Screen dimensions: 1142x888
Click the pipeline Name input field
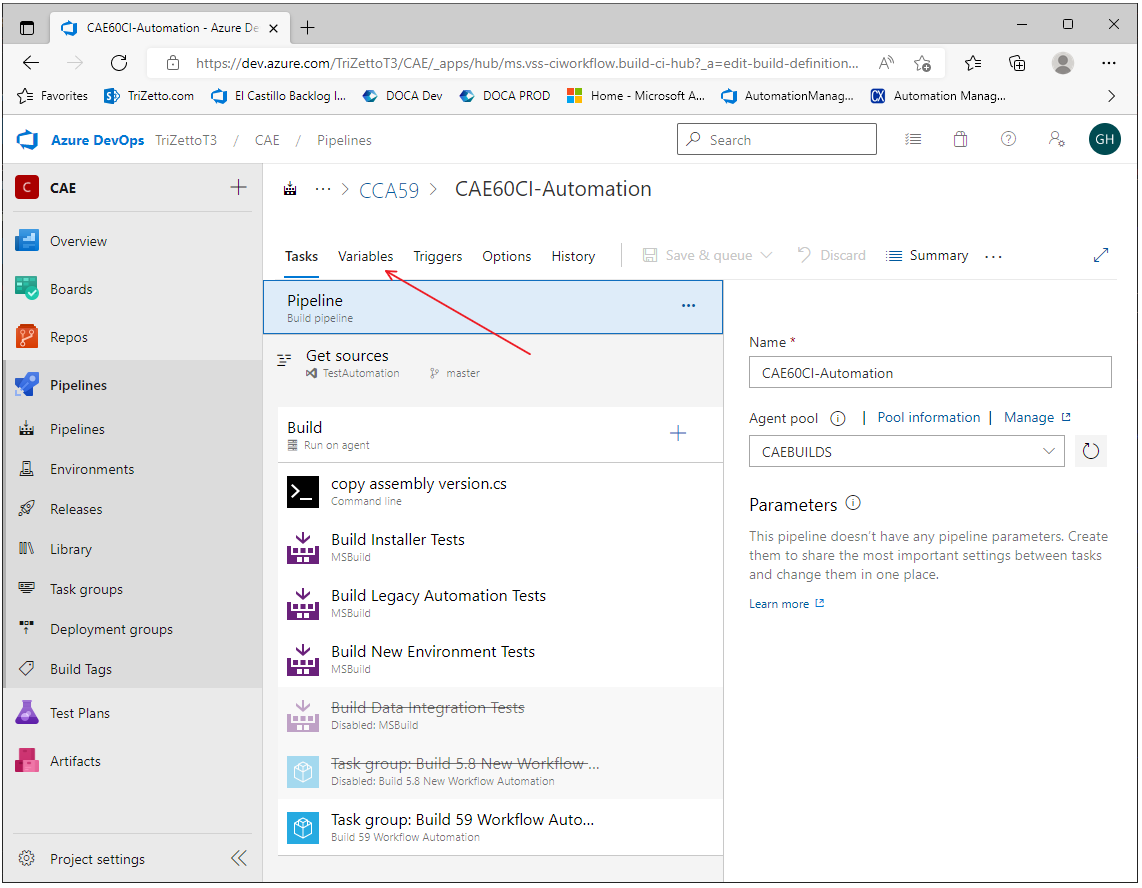(x=930, y=373)
